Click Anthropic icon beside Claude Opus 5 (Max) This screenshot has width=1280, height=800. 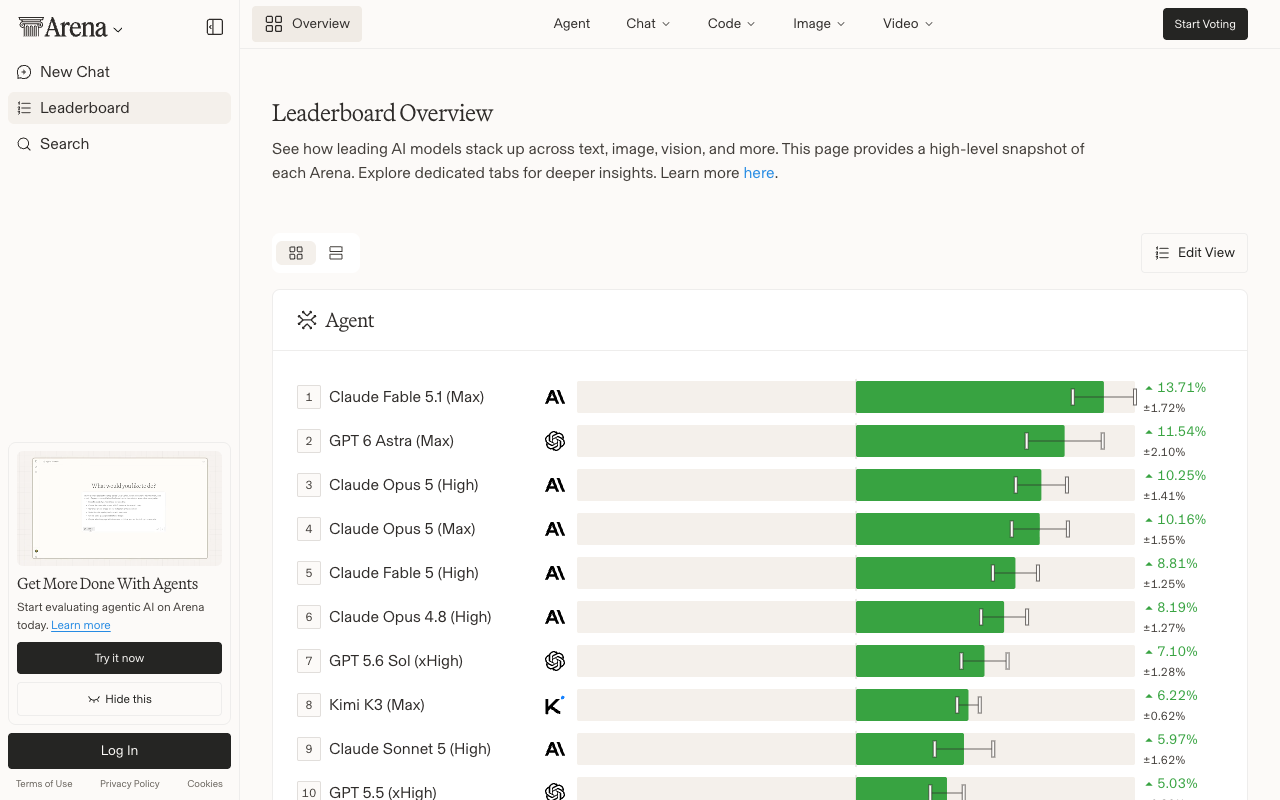(555, 529)
